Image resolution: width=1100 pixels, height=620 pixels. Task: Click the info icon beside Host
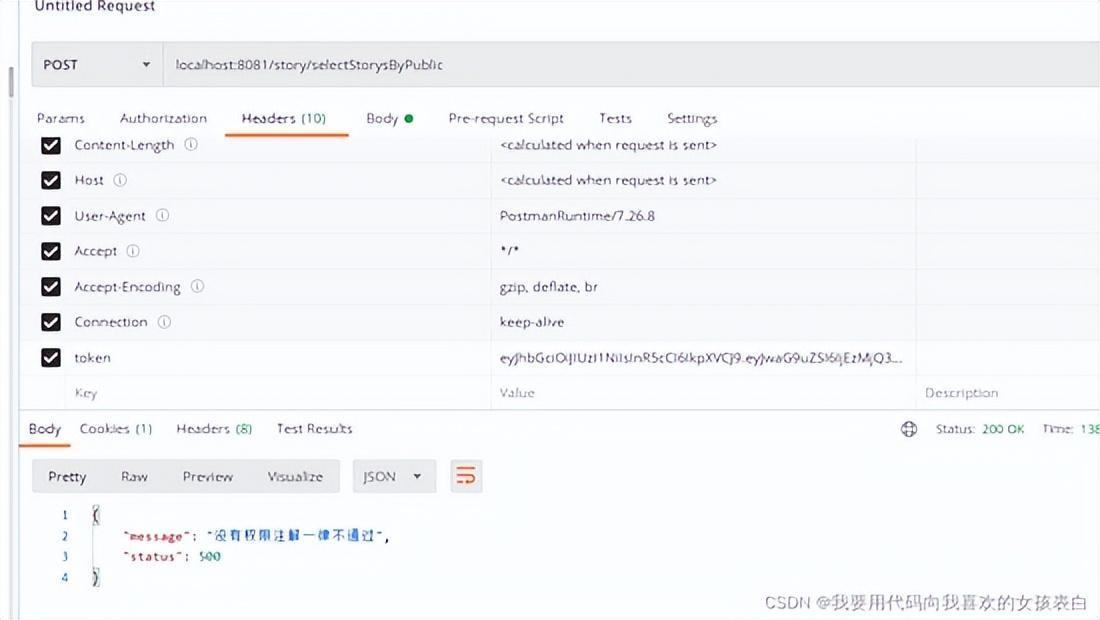(x=120, y=180)
